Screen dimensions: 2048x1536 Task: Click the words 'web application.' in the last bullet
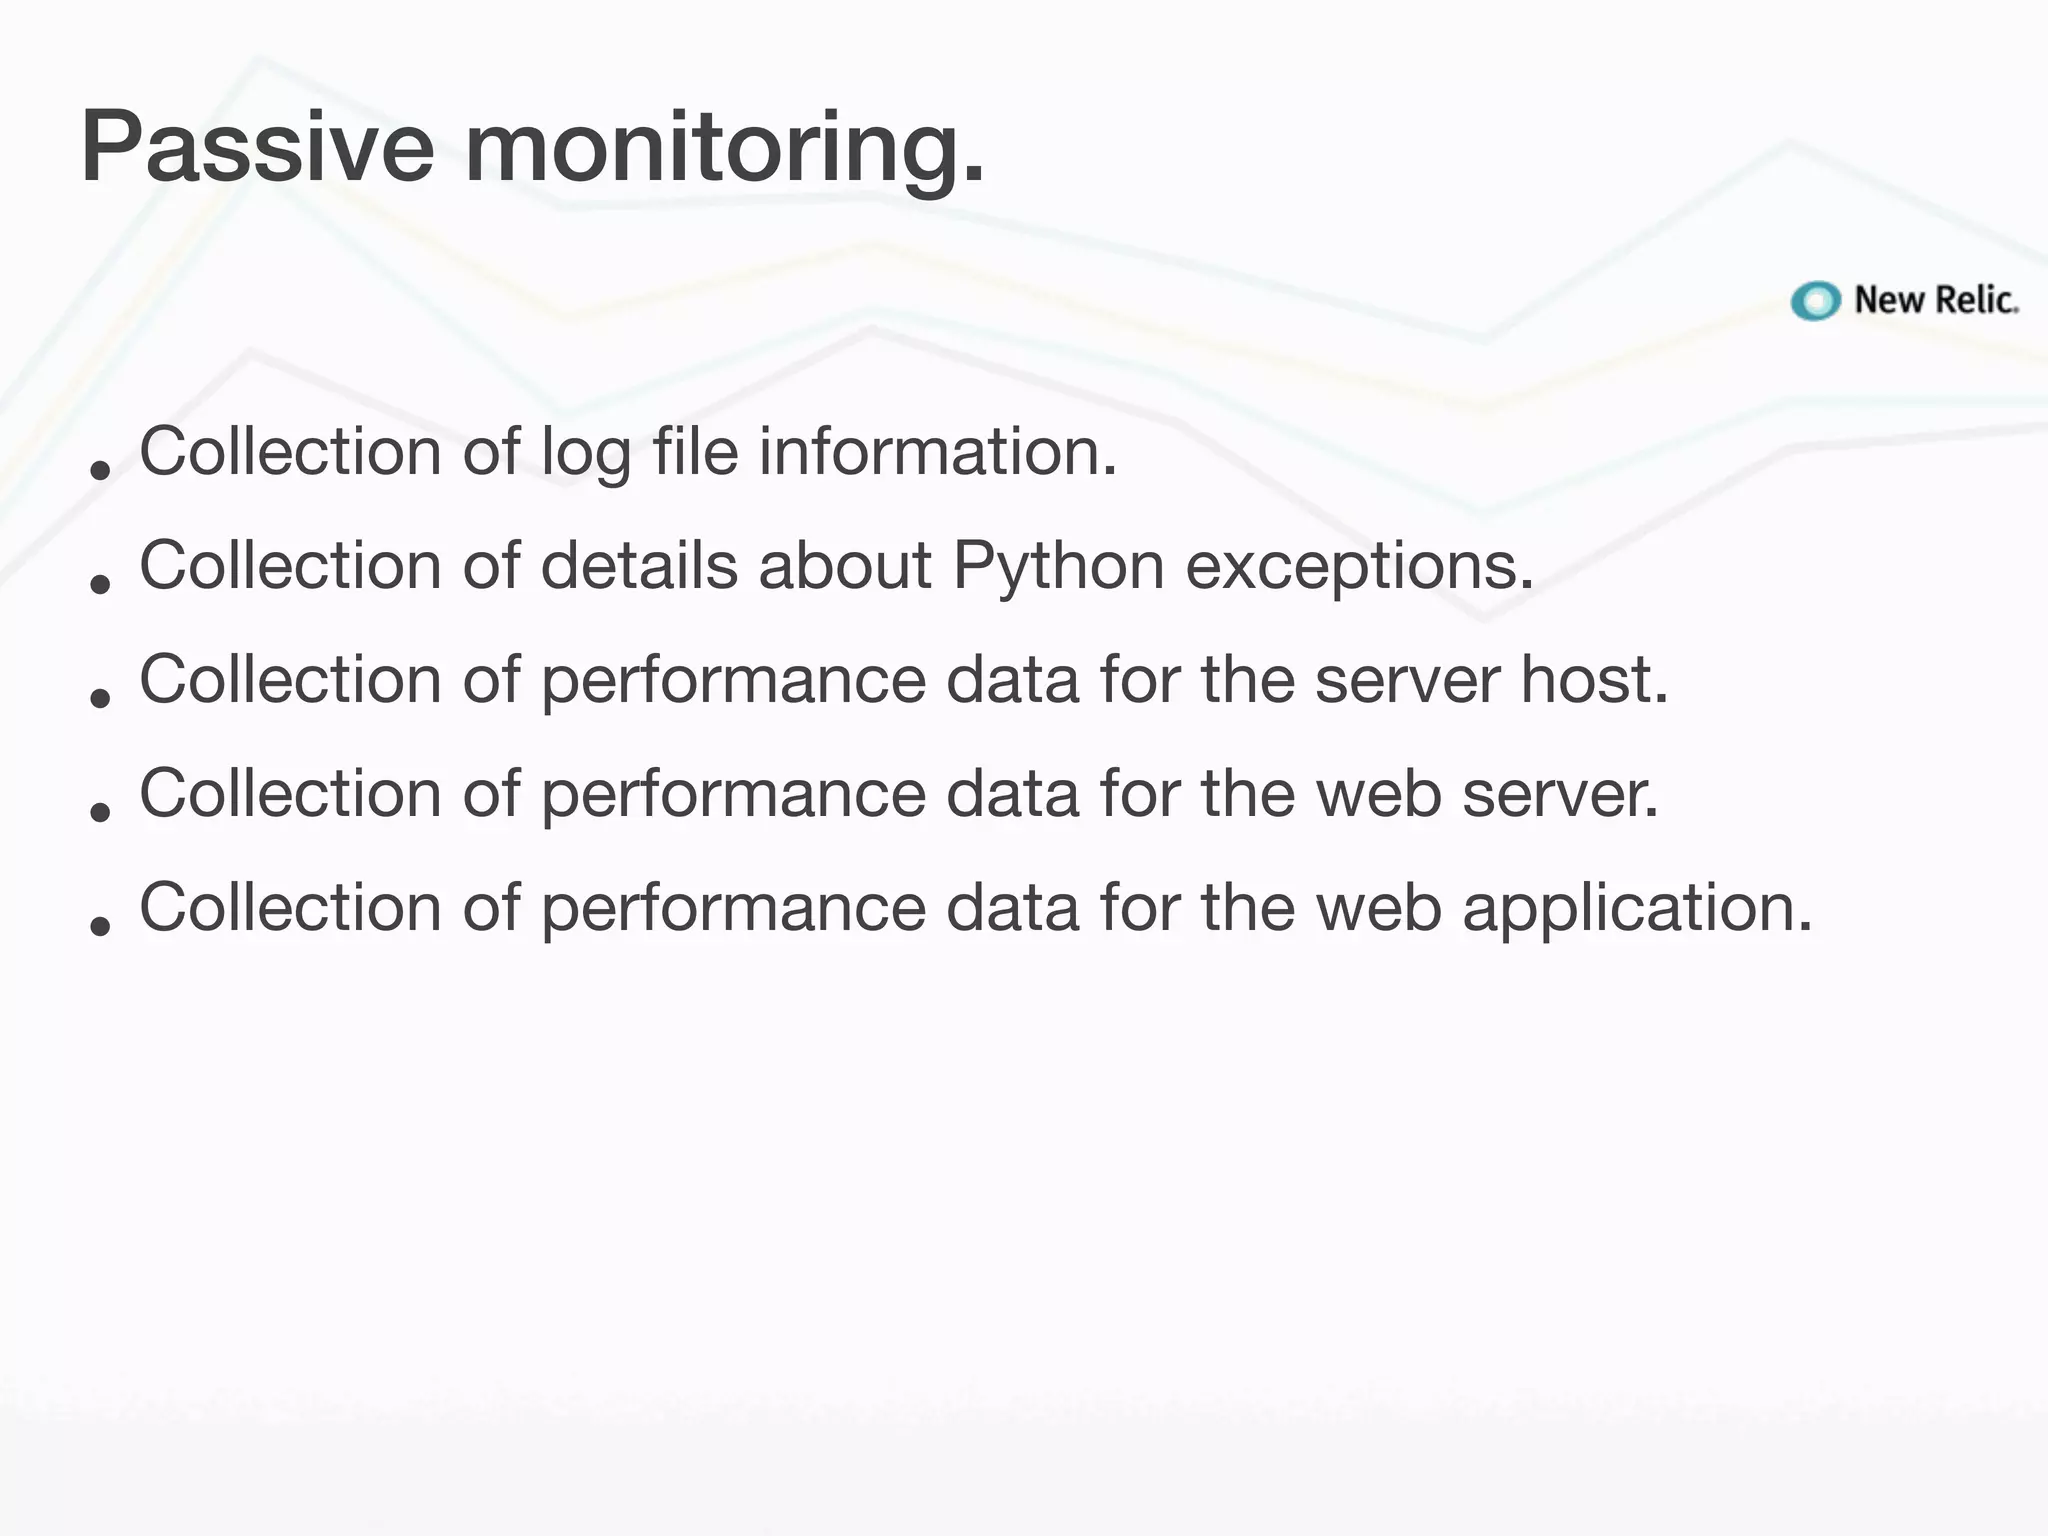(x=1563, y=910)
